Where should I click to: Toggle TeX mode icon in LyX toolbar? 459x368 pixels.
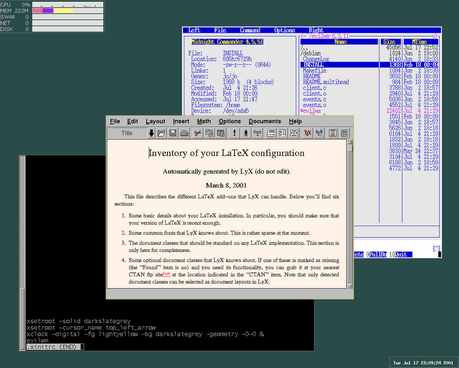point(307,133)
